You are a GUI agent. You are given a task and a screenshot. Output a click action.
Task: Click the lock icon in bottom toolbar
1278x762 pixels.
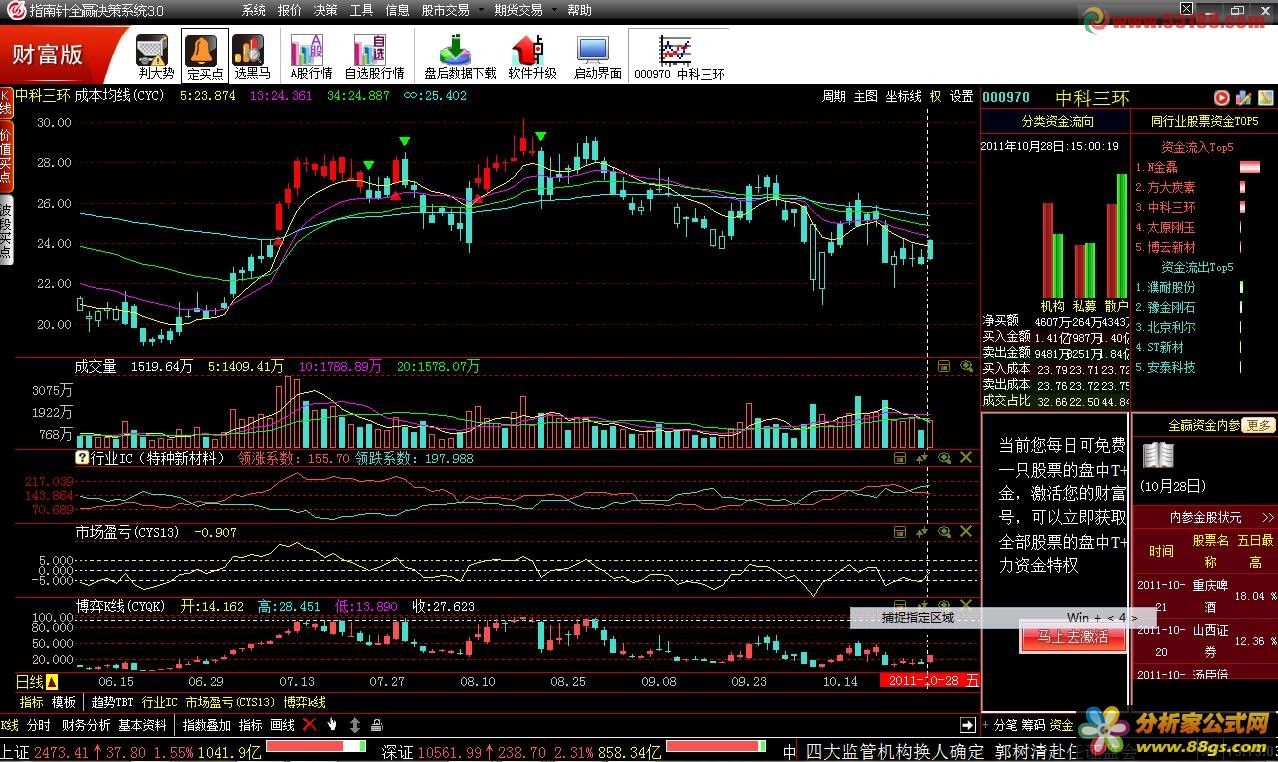(376, 724)
